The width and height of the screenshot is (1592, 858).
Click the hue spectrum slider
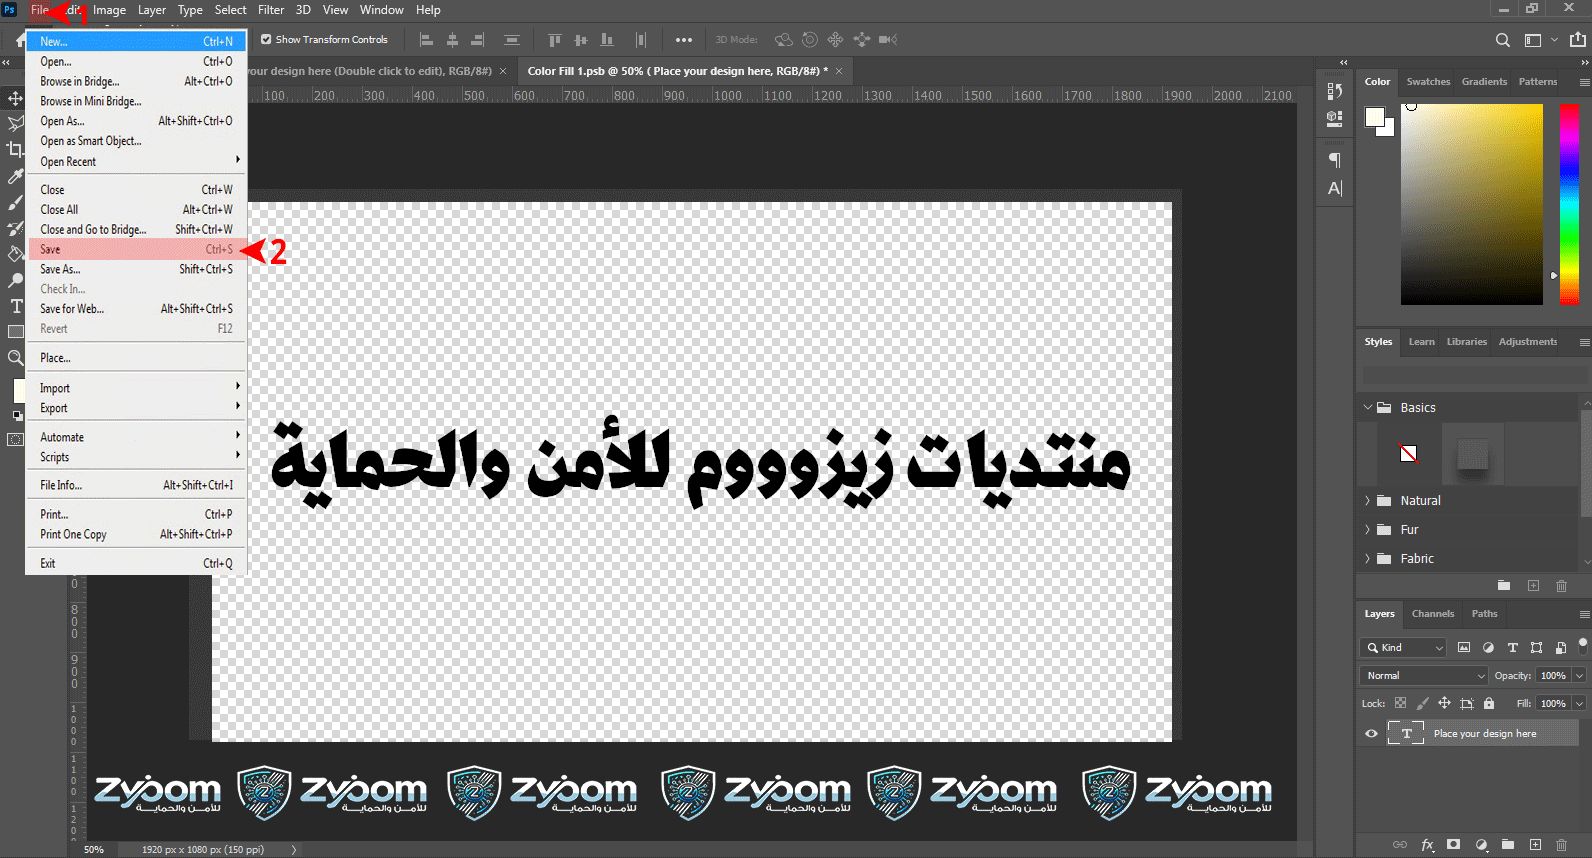1569,204
